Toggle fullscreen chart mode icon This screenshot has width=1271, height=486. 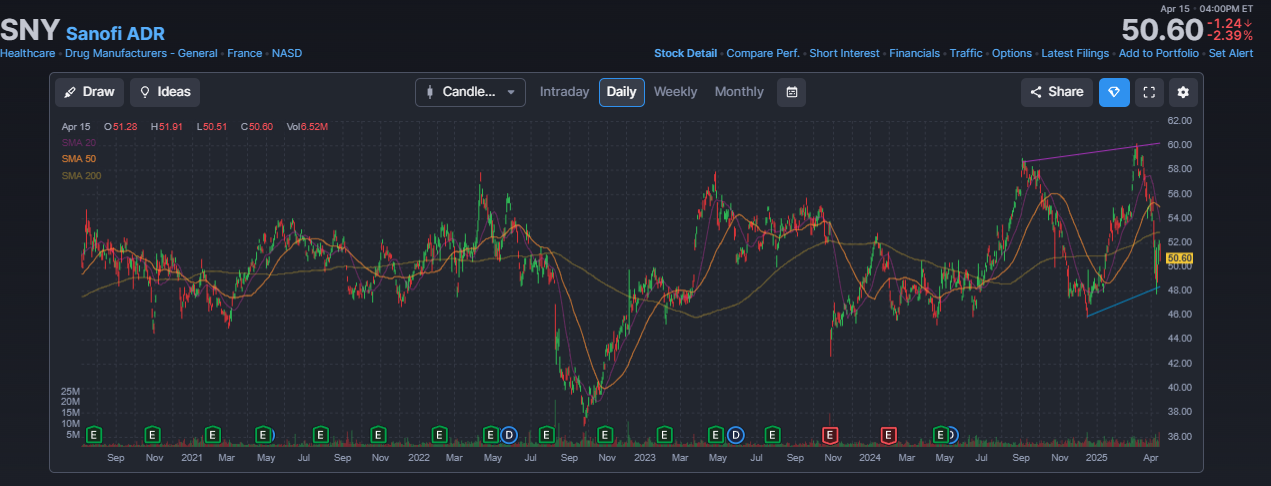pos(1149,92)
